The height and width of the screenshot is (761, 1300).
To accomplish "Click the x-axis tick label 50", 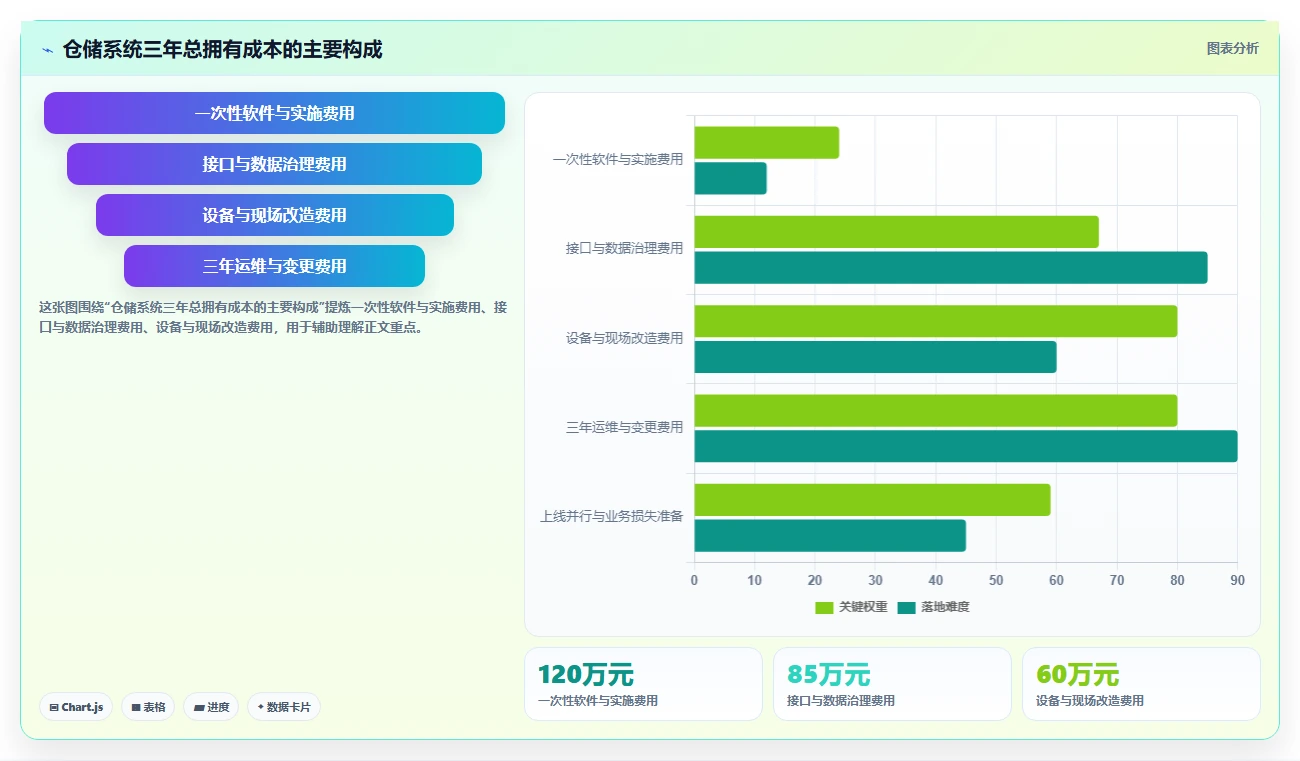I will pos(996,580).
